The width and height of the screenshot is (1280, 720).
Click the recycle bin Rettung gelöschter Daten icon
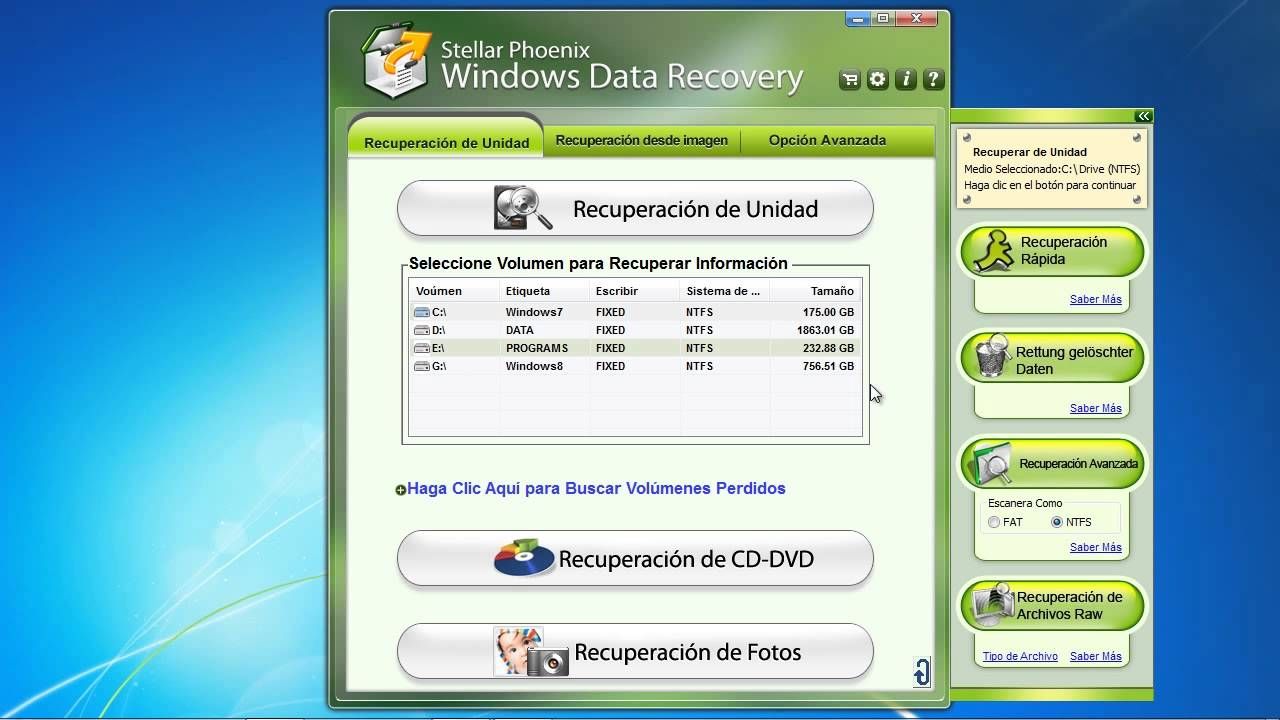click(992, 358)
